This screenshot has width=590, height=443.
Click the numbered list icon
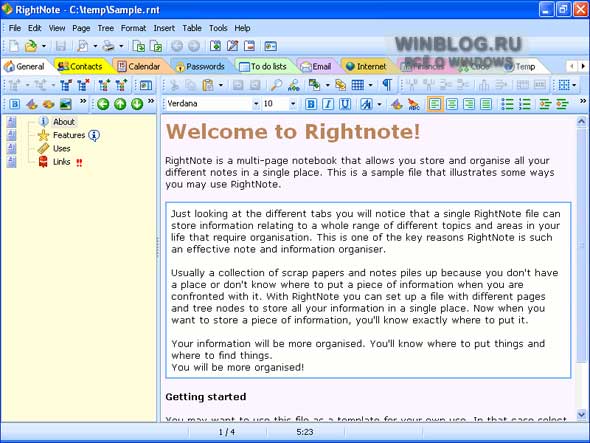coord(525,104)
